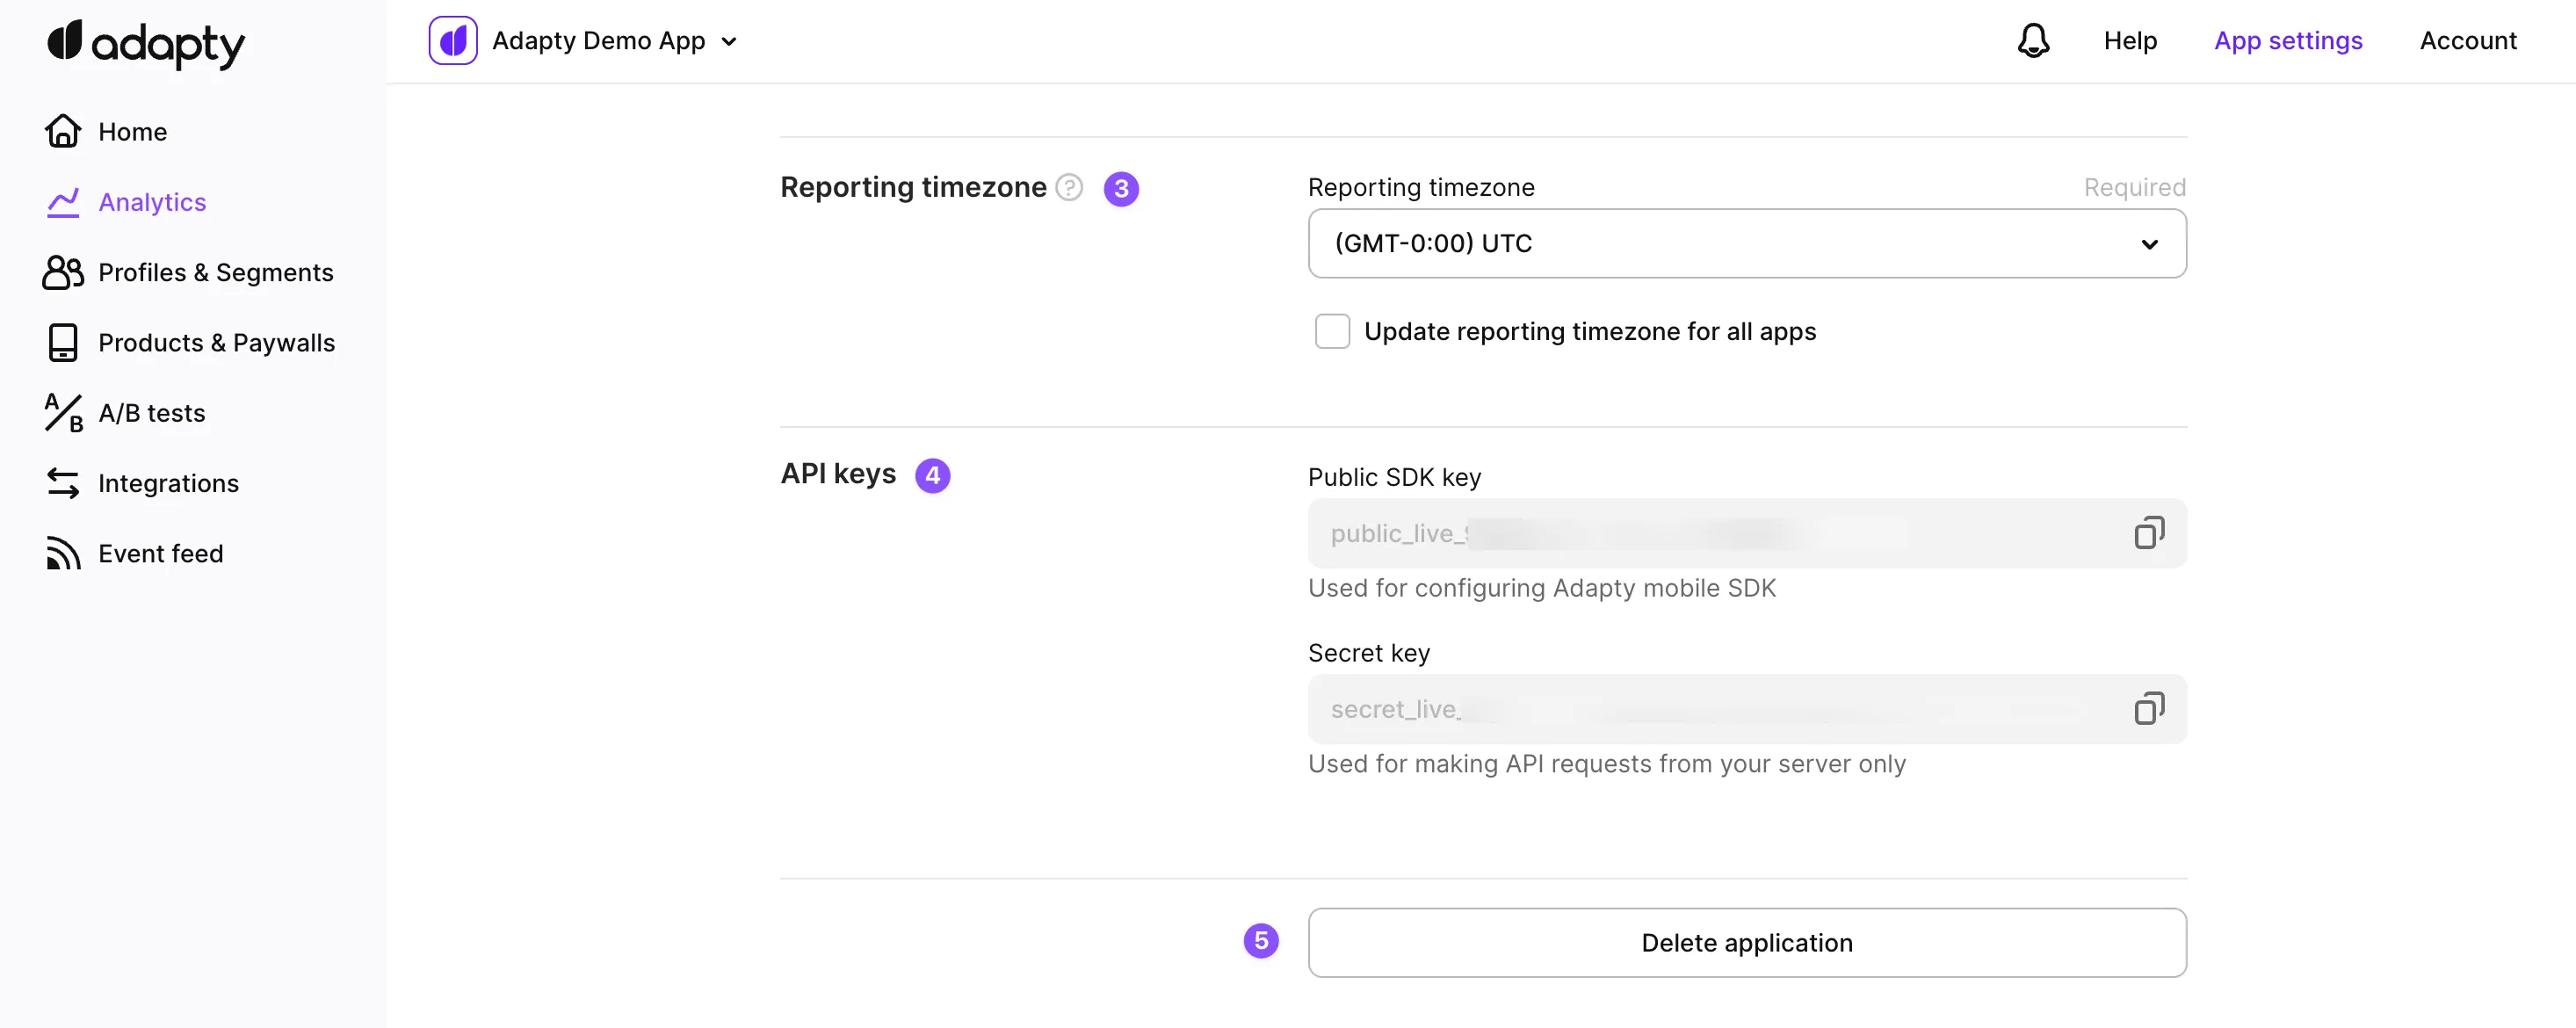Open the Help link
2576x1028 pixels.
coord(2130,41)
